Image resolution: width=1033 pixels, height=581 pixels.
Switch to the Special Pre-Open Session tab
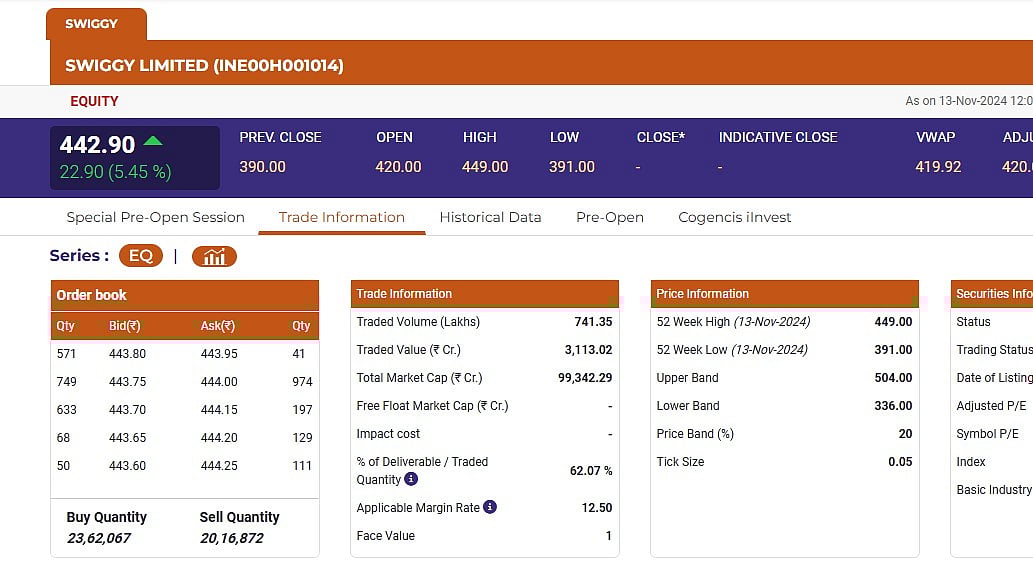155,217
